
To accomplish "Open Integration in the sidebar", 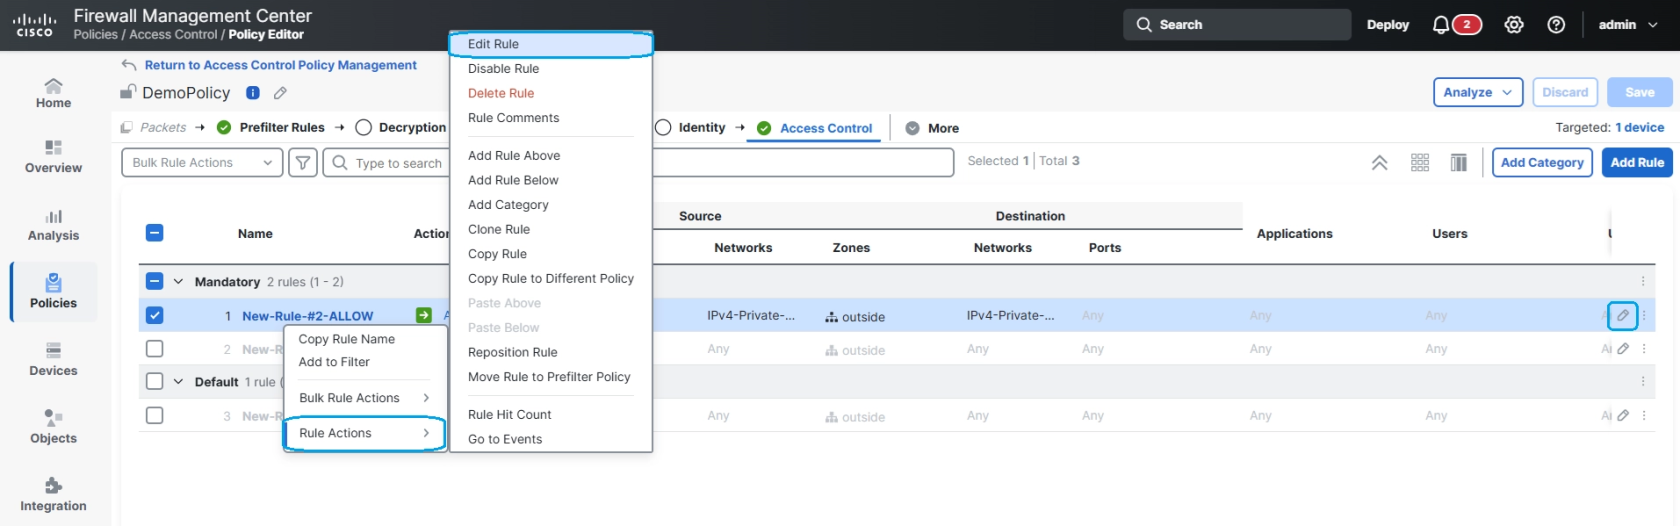I will 53,495.
